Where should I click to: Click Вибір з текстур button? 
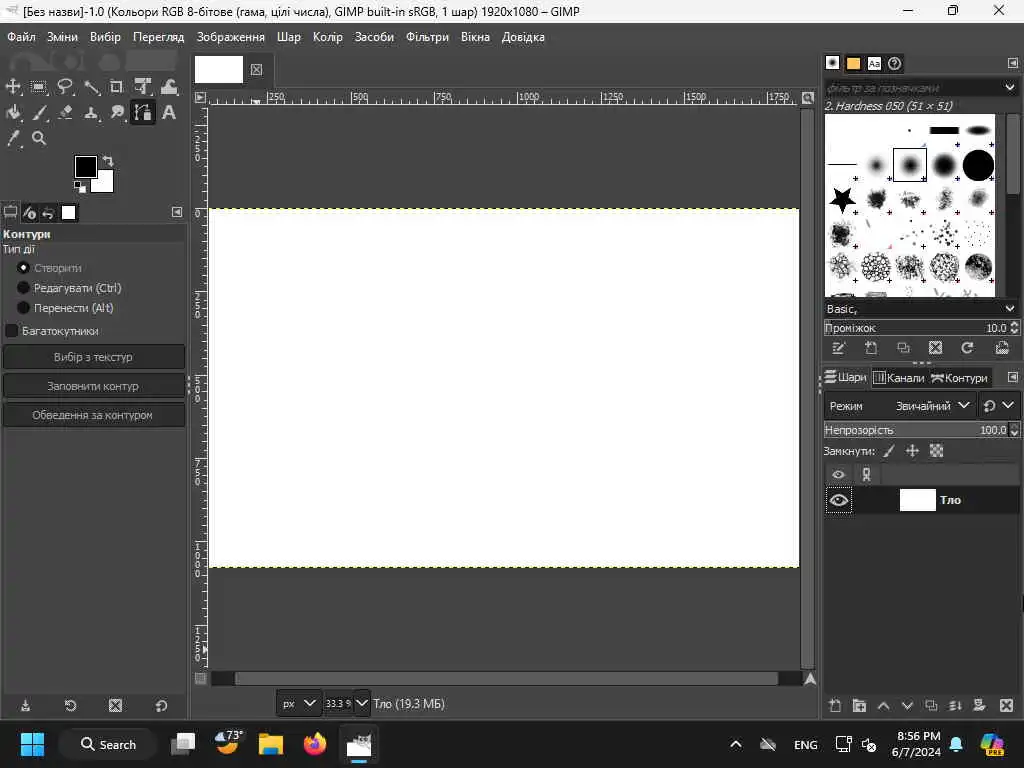[x=93, y=357]
